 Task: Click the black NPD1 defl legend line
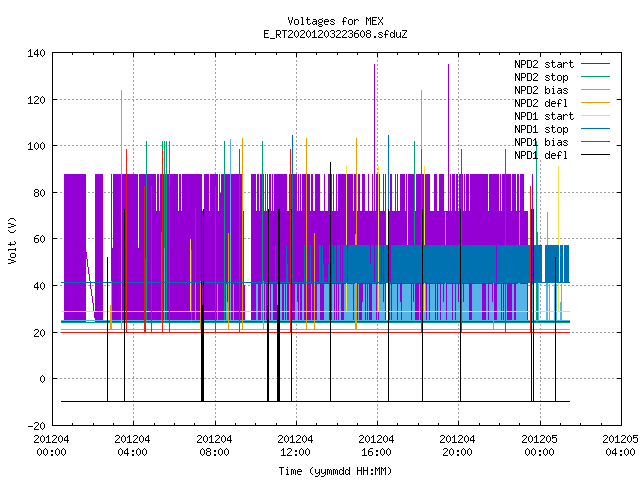click(x=595, y=155)
